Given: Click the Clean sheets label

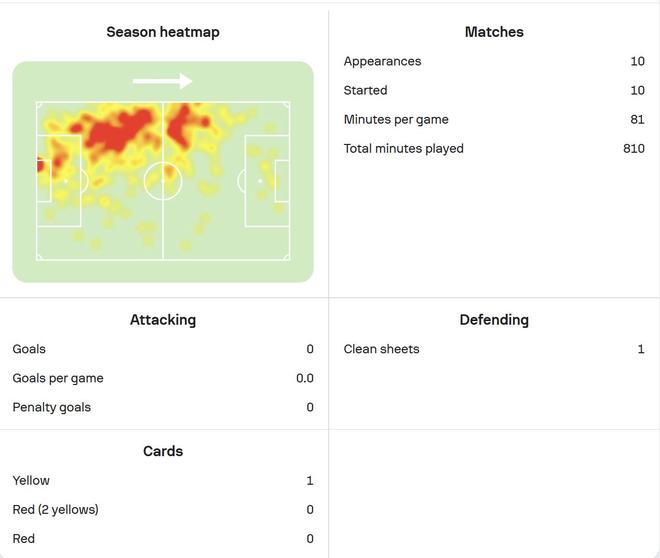Looking at the screenshot, I should (381, 349).
